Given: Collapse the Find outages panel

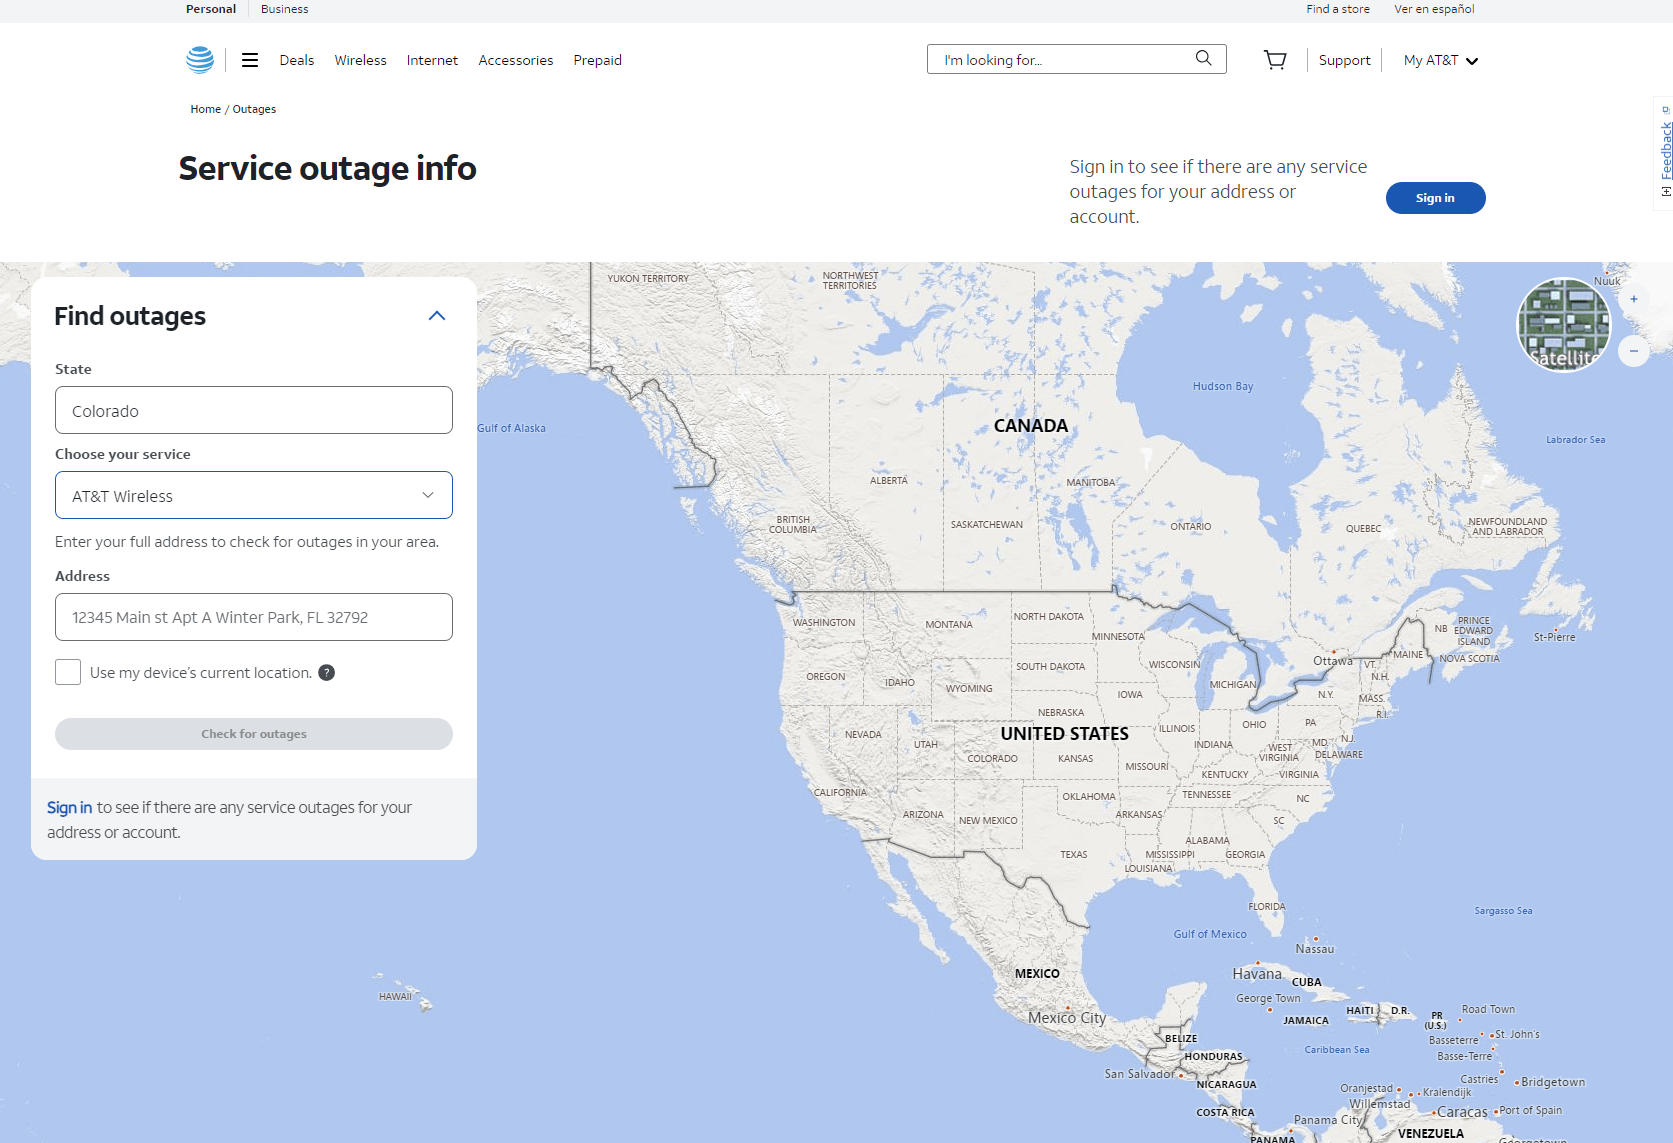Looking at the screenshot, I should pos(437,316).
